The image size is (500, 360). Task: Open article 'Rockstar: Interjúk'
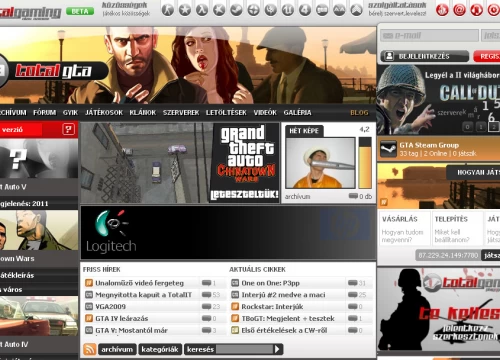coord(272,306)
